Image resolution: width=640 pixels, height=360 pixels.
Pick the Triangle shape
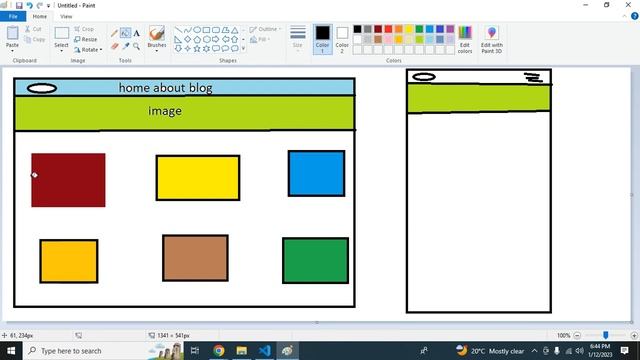235,30
